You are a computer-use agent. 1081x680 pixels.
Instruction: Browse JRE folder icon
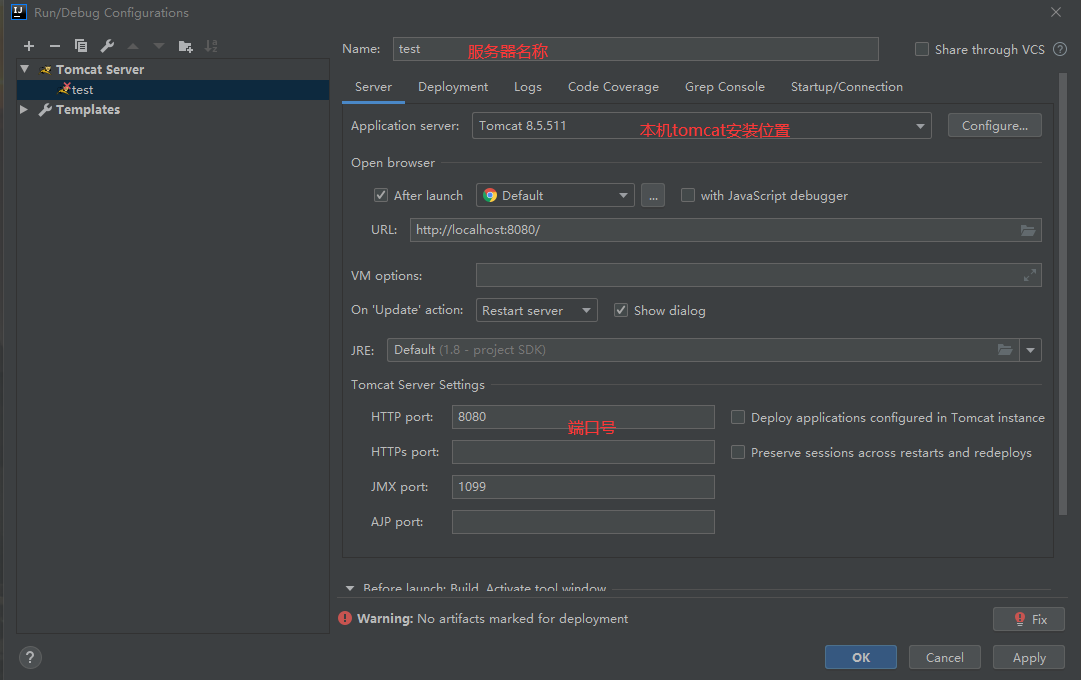[x=1005, y=350]
